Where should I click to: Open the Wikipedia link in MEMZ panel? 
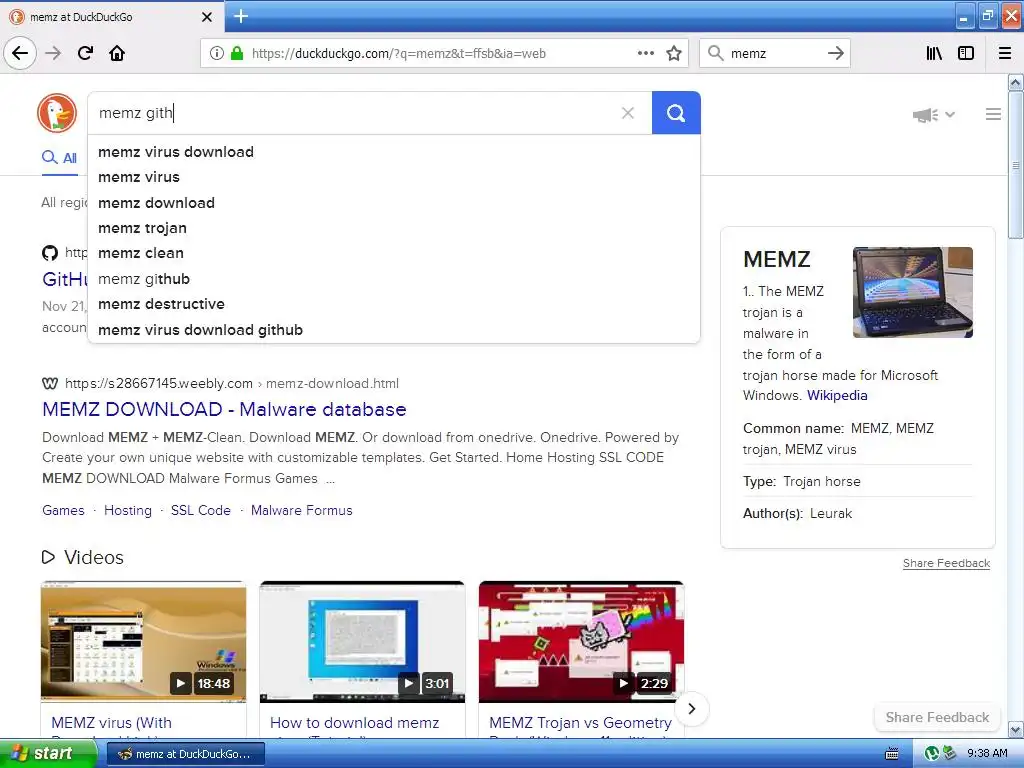(x=837, y=395)
